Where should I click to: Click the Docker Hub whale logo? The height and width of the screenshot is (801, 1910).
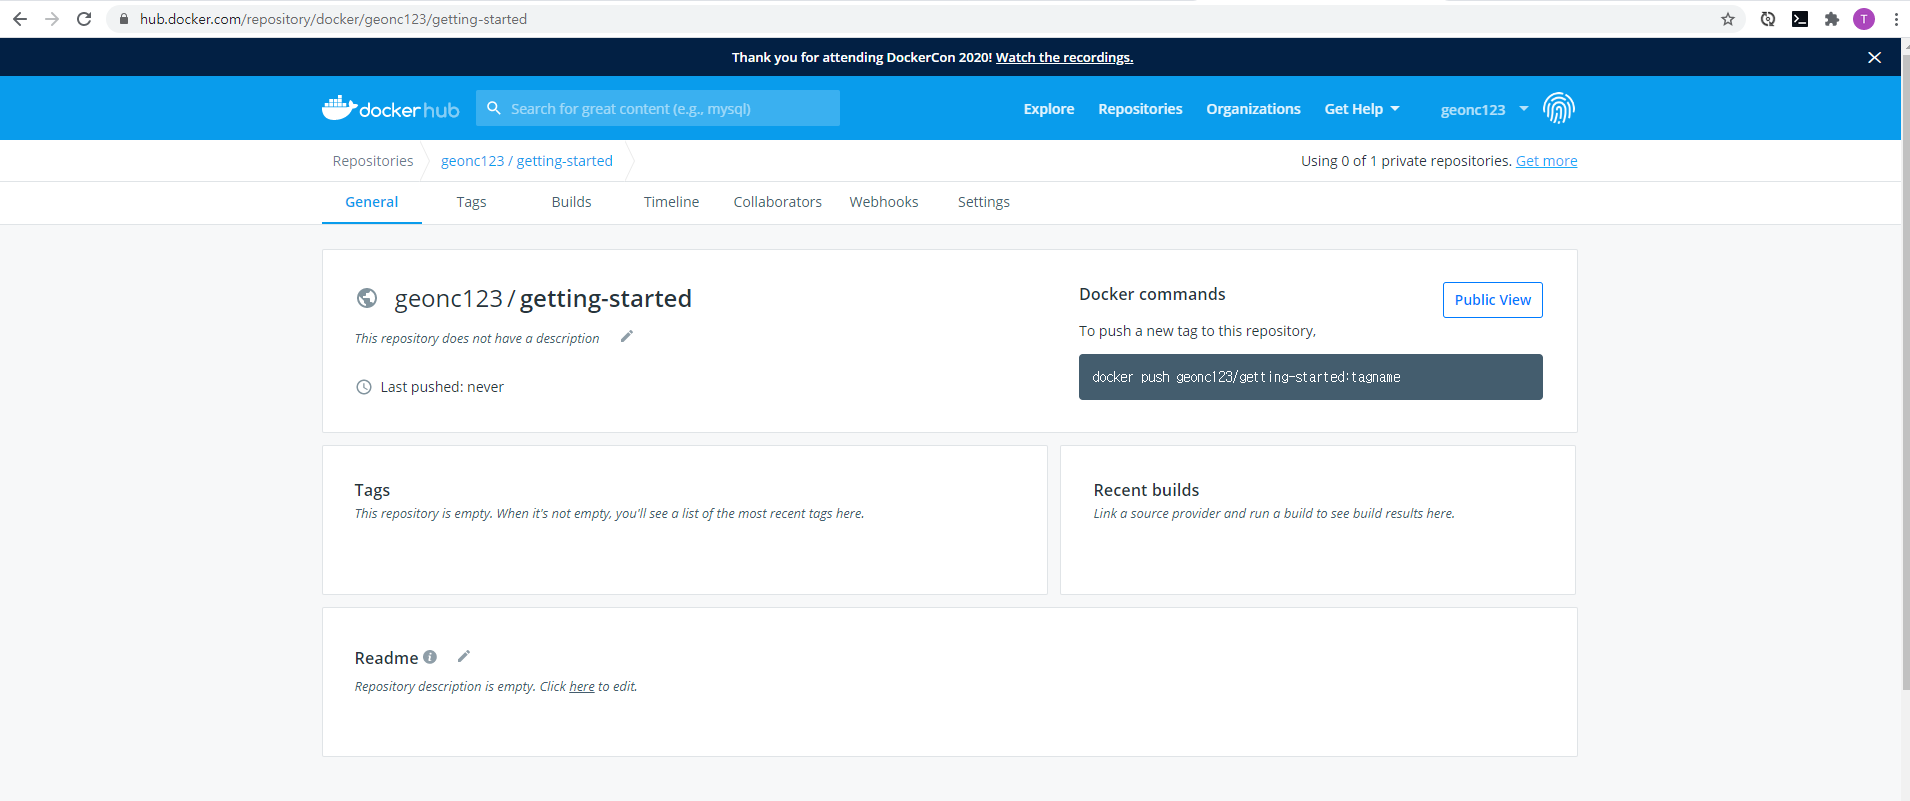(x=390, y=108)
